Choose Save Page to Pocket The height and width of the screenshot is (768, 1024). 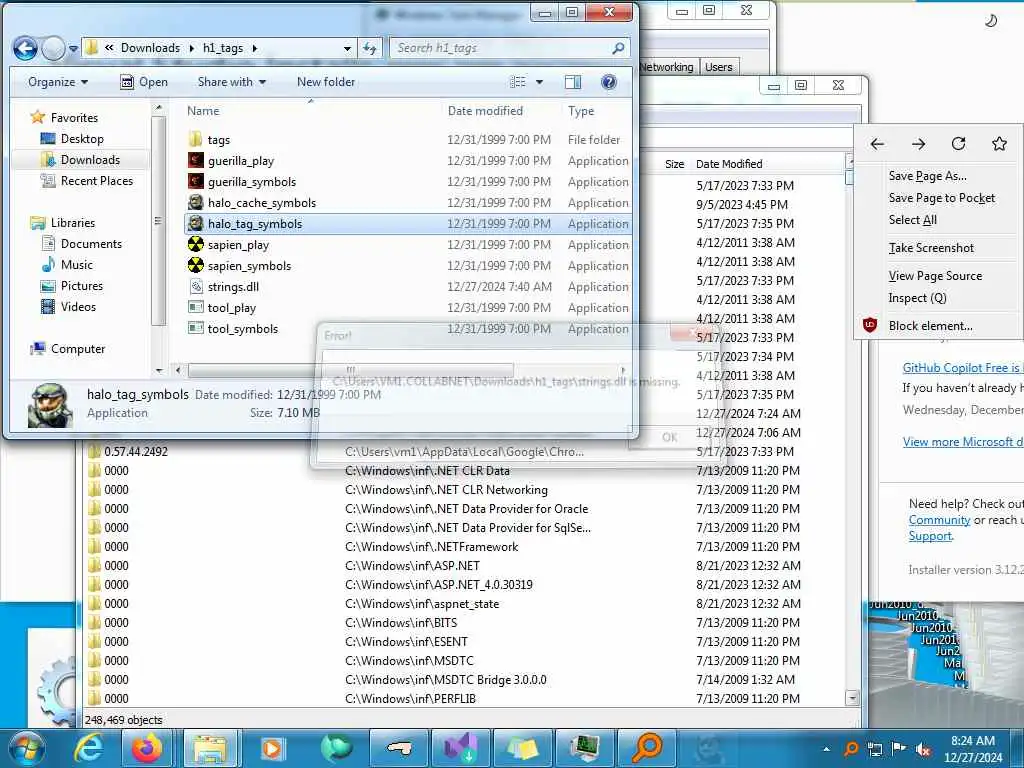[x=942, y=198]
